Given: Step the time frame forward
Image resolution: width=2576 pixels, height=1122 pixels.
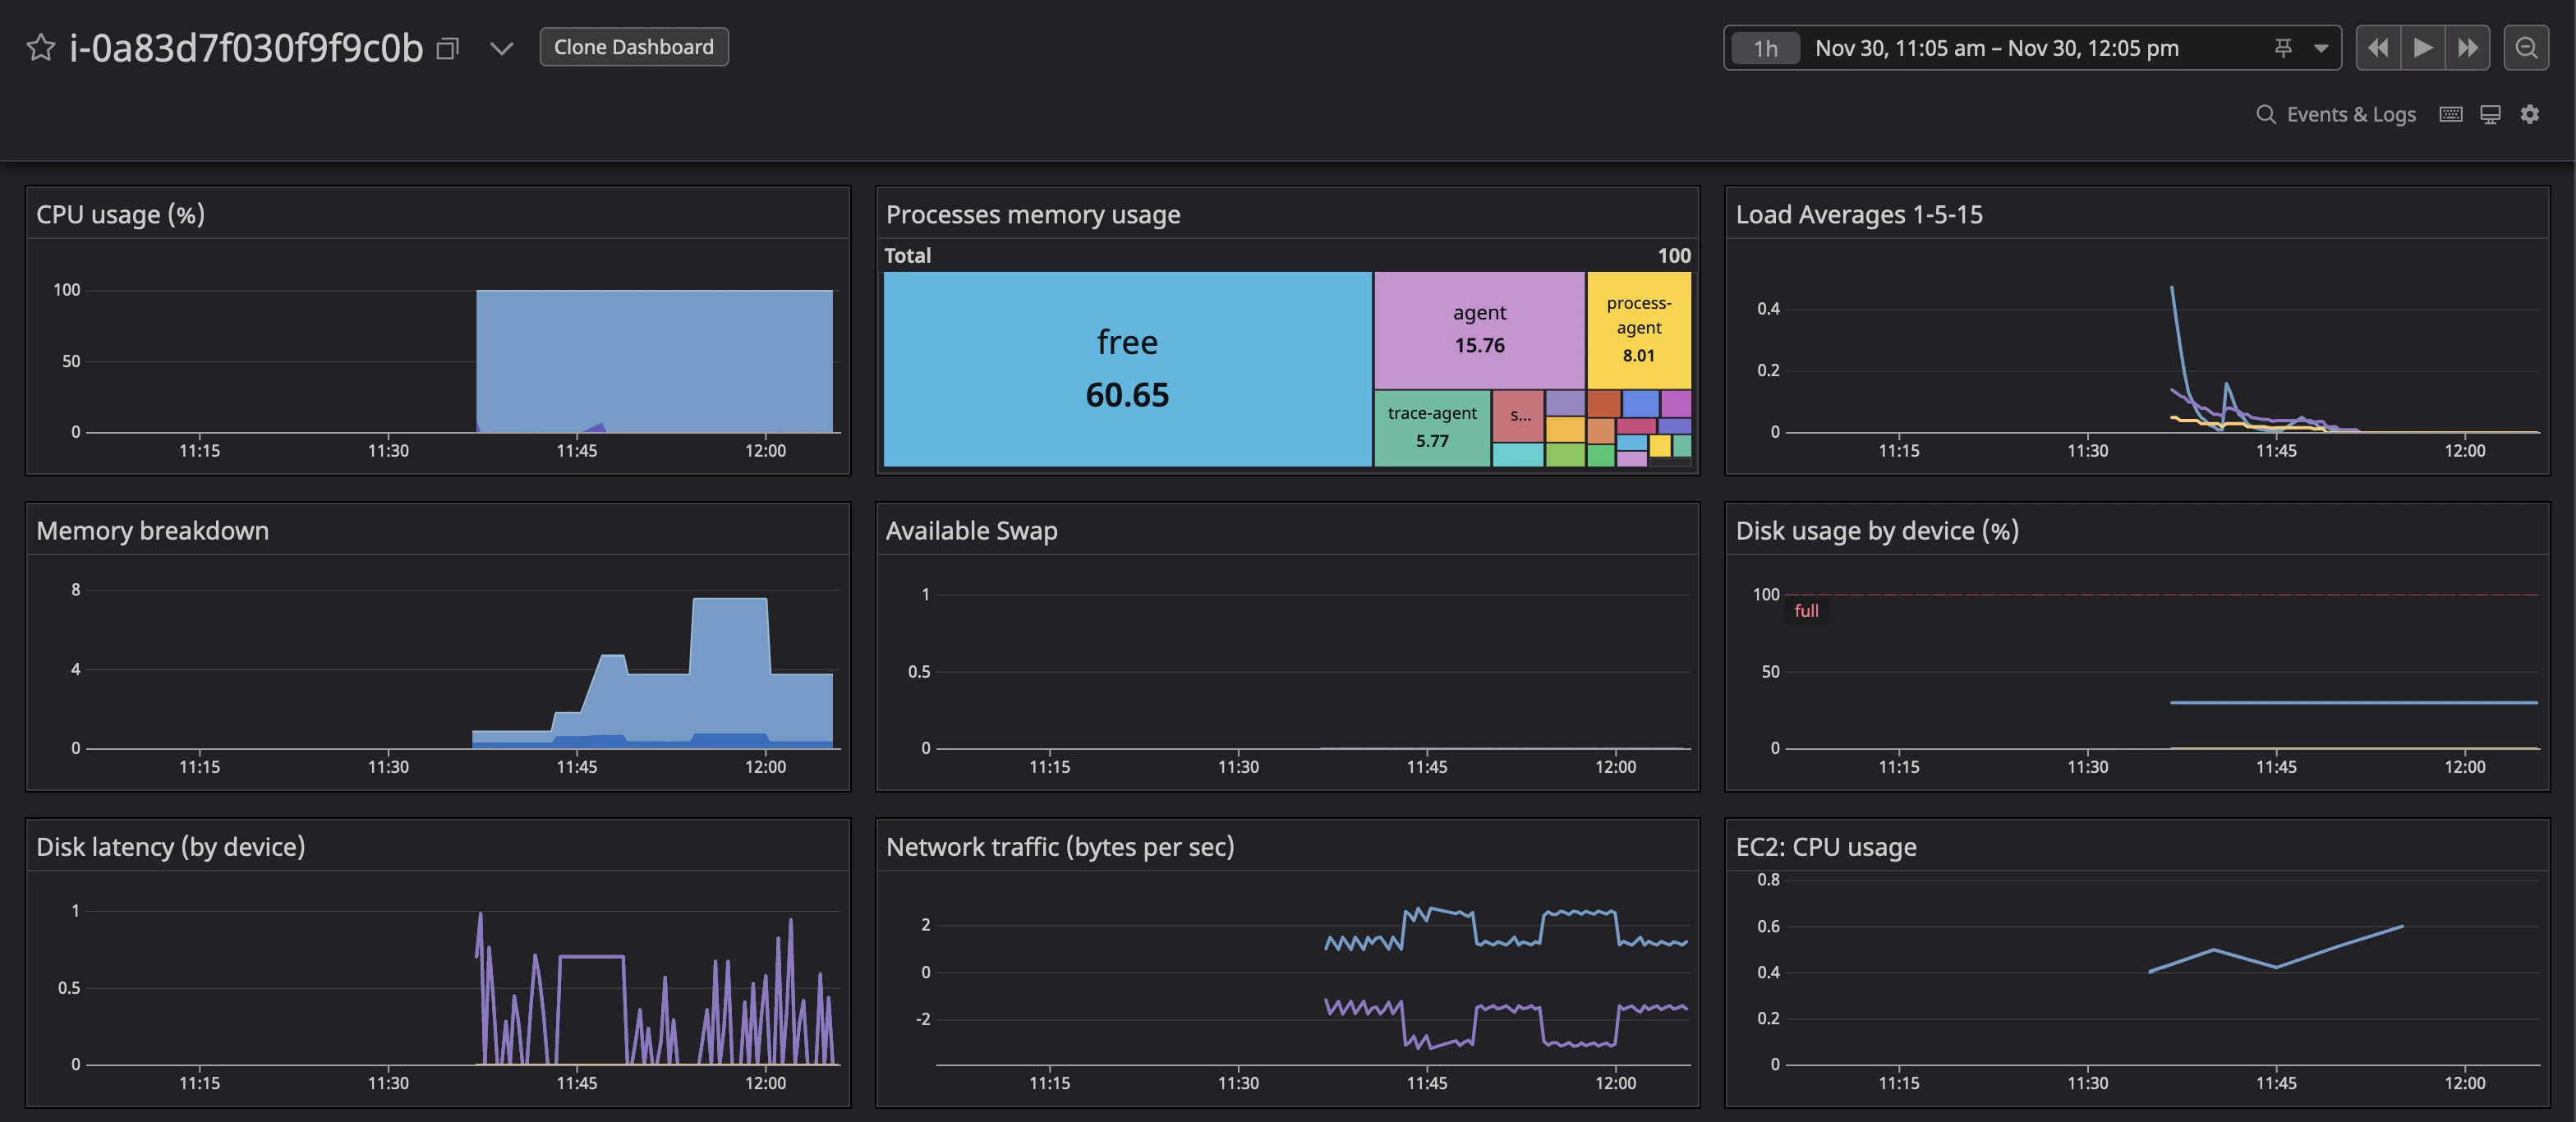Looking at the screenshot, I should click(x=2467, y=48).
